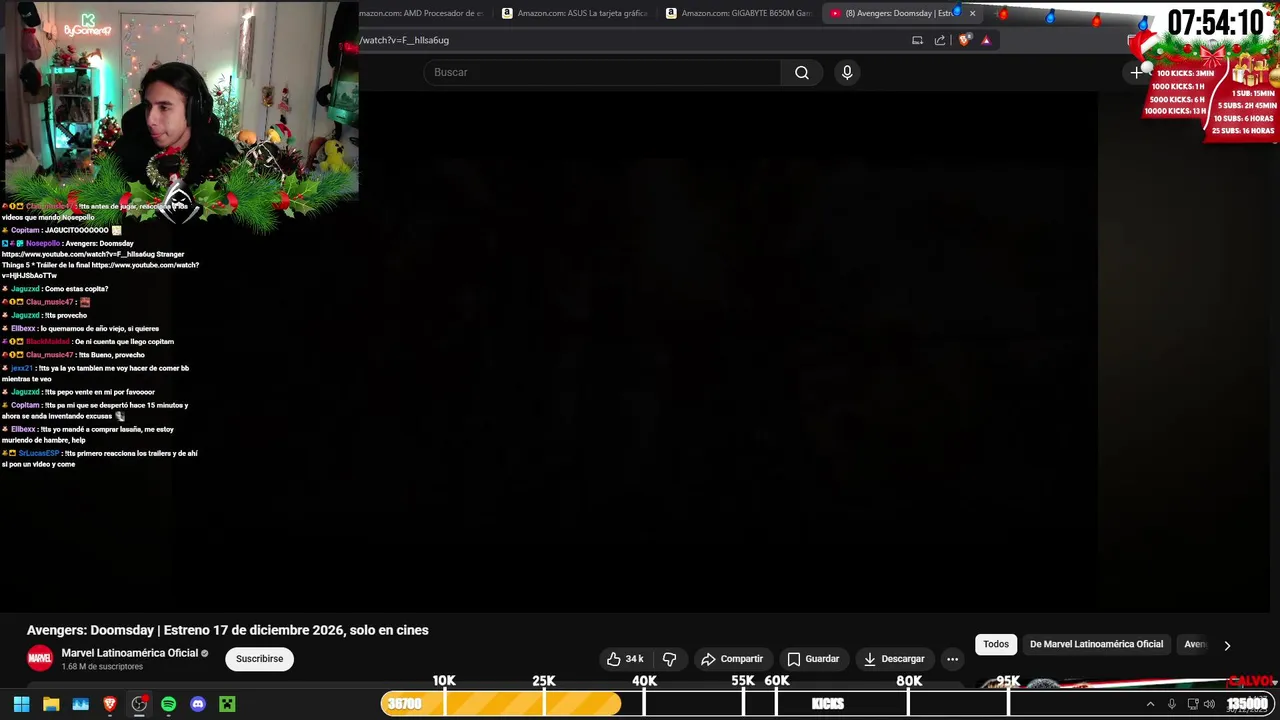1280x720 pixels.
Task: Open Brave browser taskbar icon
Action: [110, 704]
